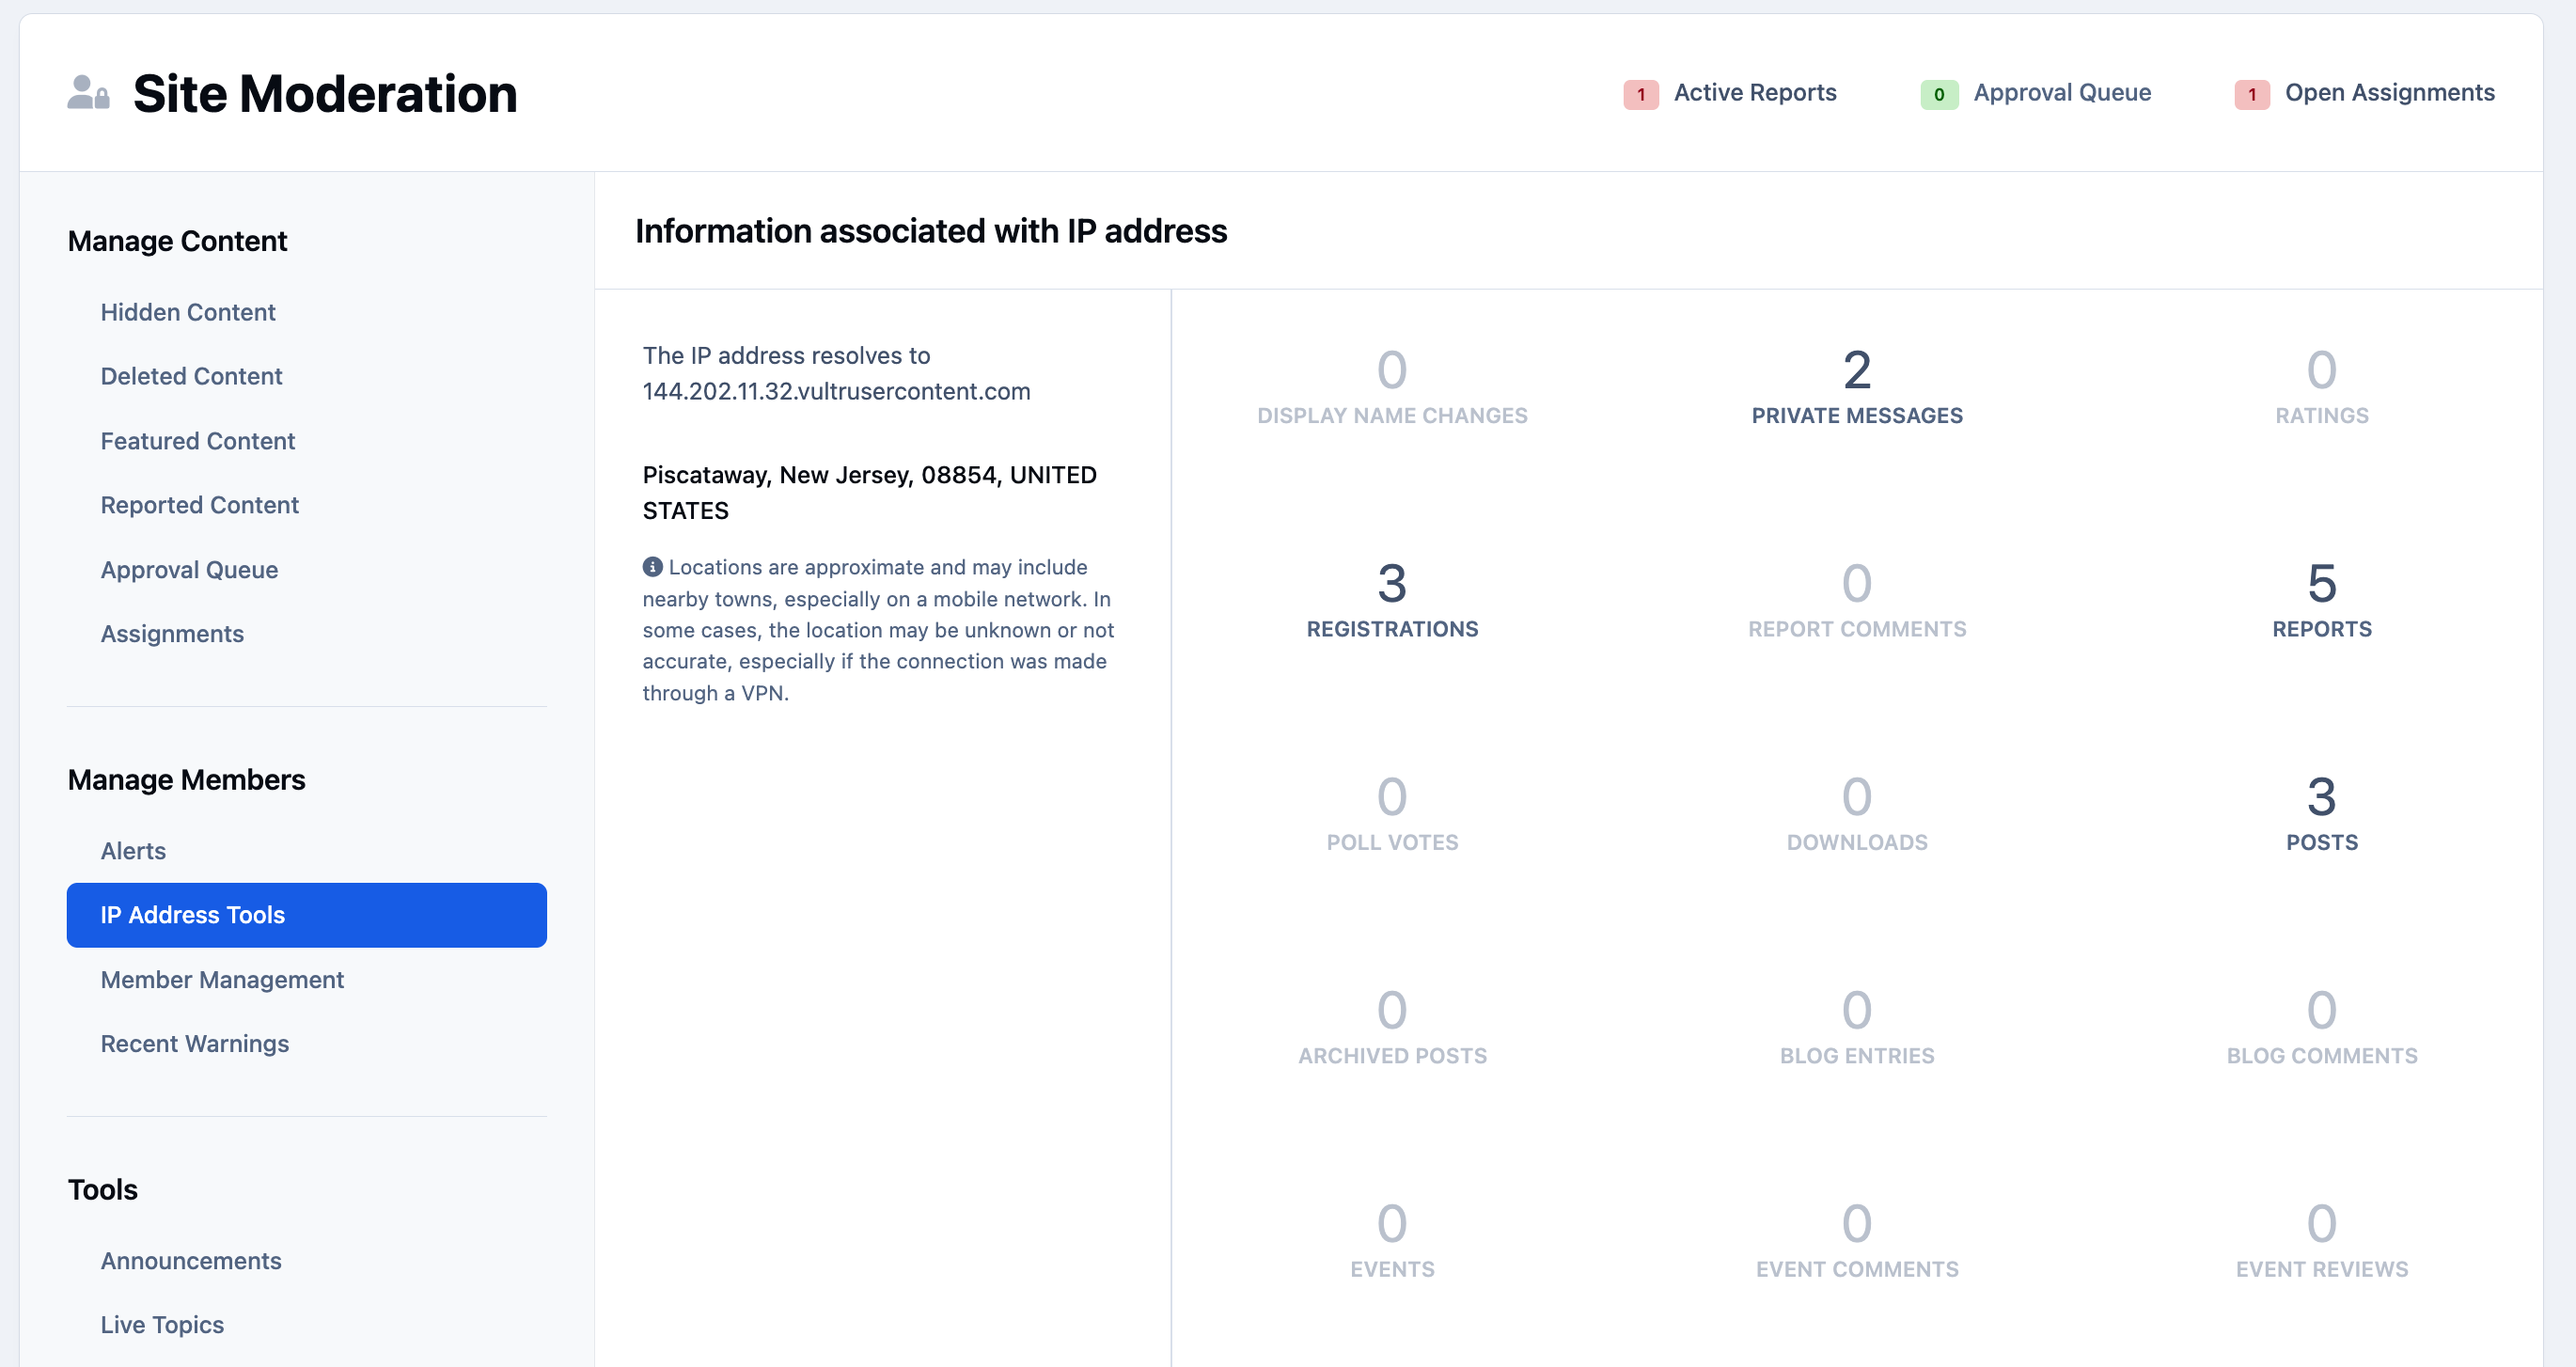View the 2 Private Messages

[1857, 386]
